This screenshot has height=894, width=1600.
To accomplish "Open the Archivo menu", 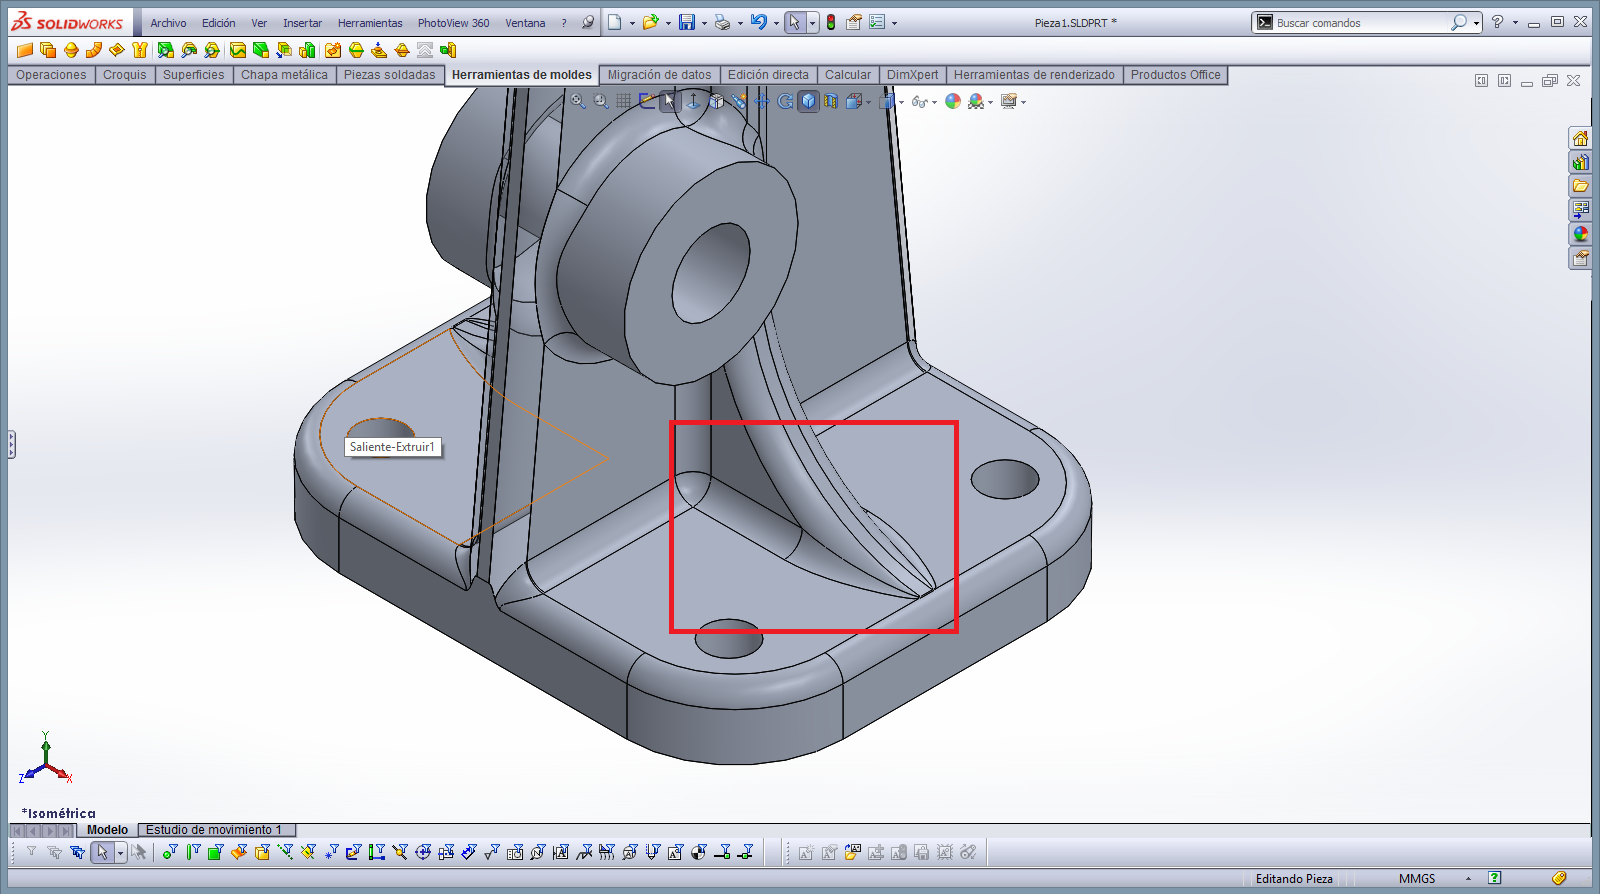I will click(168, 23).
